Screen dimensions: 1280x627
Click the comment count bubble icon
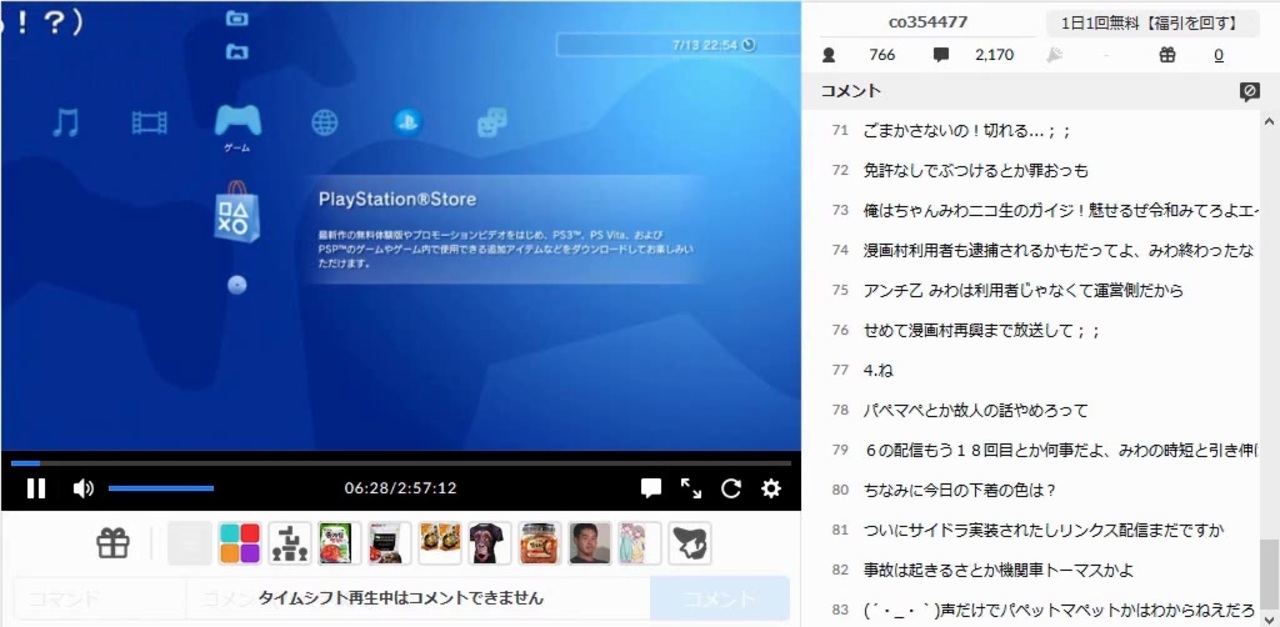point(941,55)
